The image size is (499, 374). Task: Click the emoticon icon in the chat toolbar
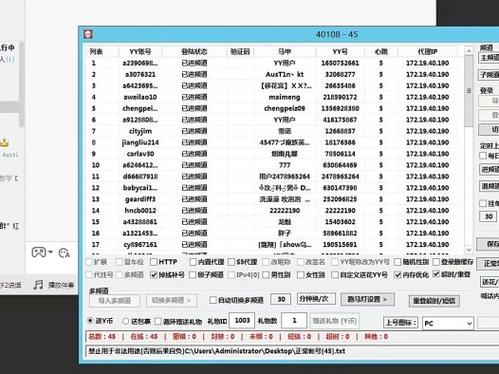click(x=64, y=253)
